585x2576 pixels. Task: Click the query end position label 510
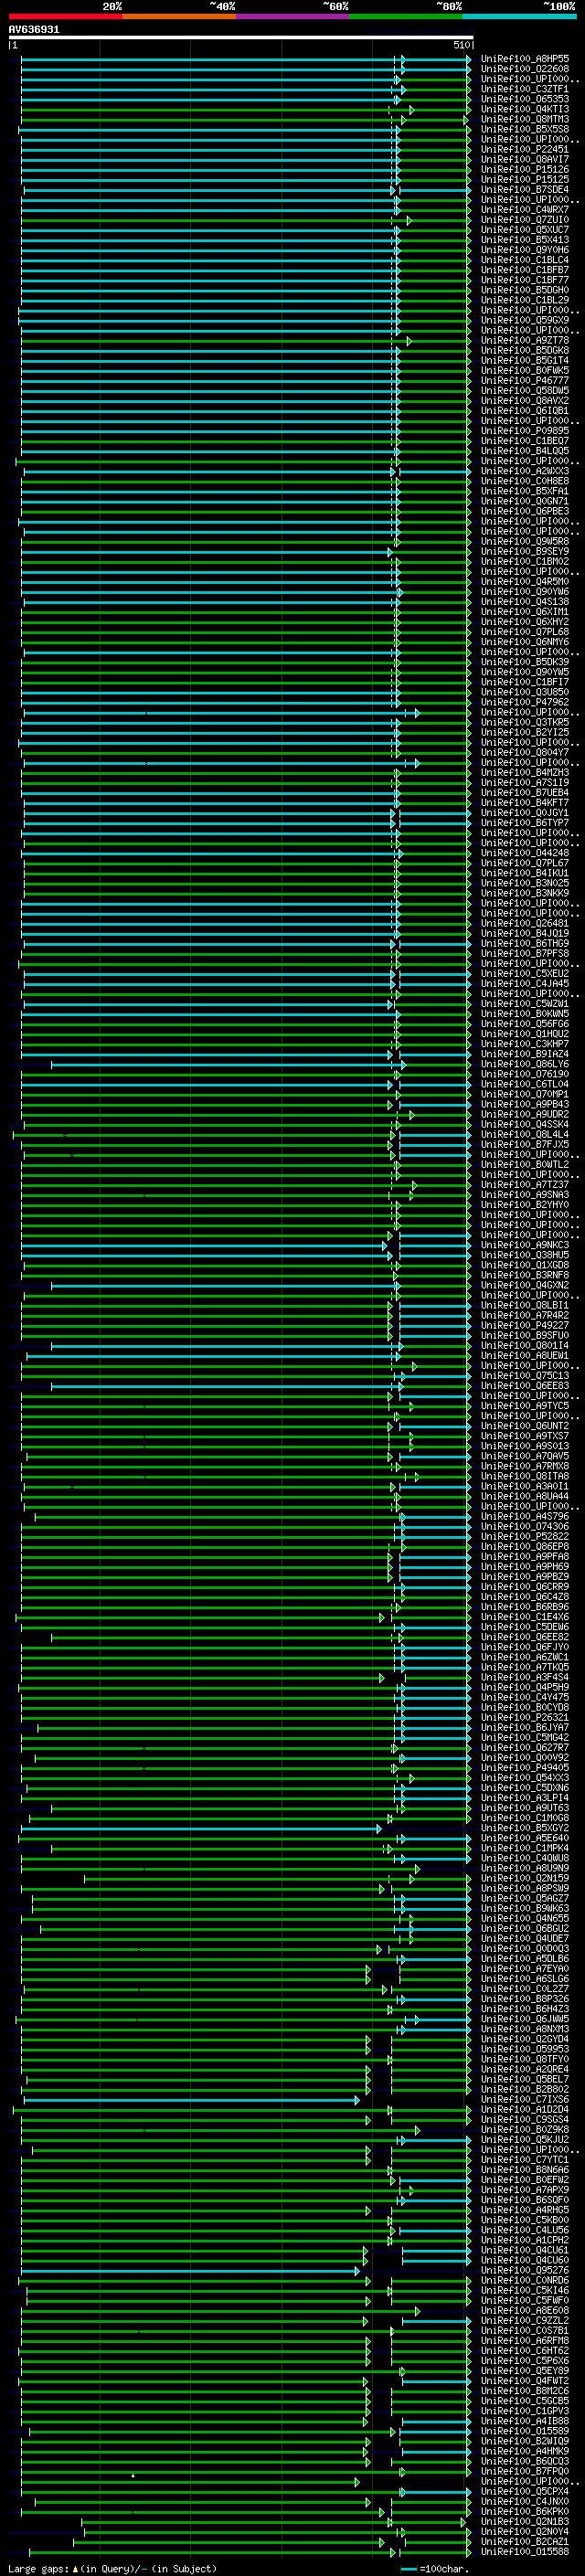(x=462, y=45)
